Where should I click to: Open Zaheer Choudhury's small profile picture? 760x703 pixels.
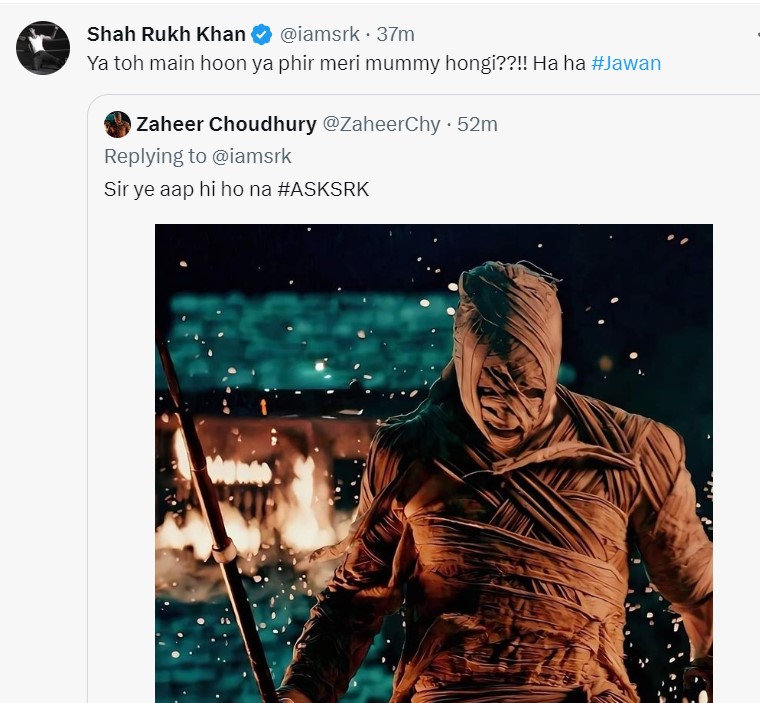117,124
